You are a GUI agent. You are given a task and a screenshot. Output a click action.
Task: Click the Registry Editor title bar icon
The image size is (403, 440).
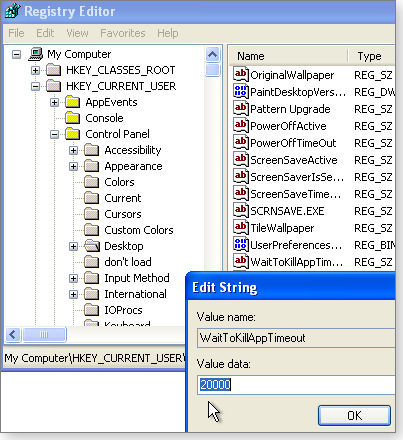point(12,11)
